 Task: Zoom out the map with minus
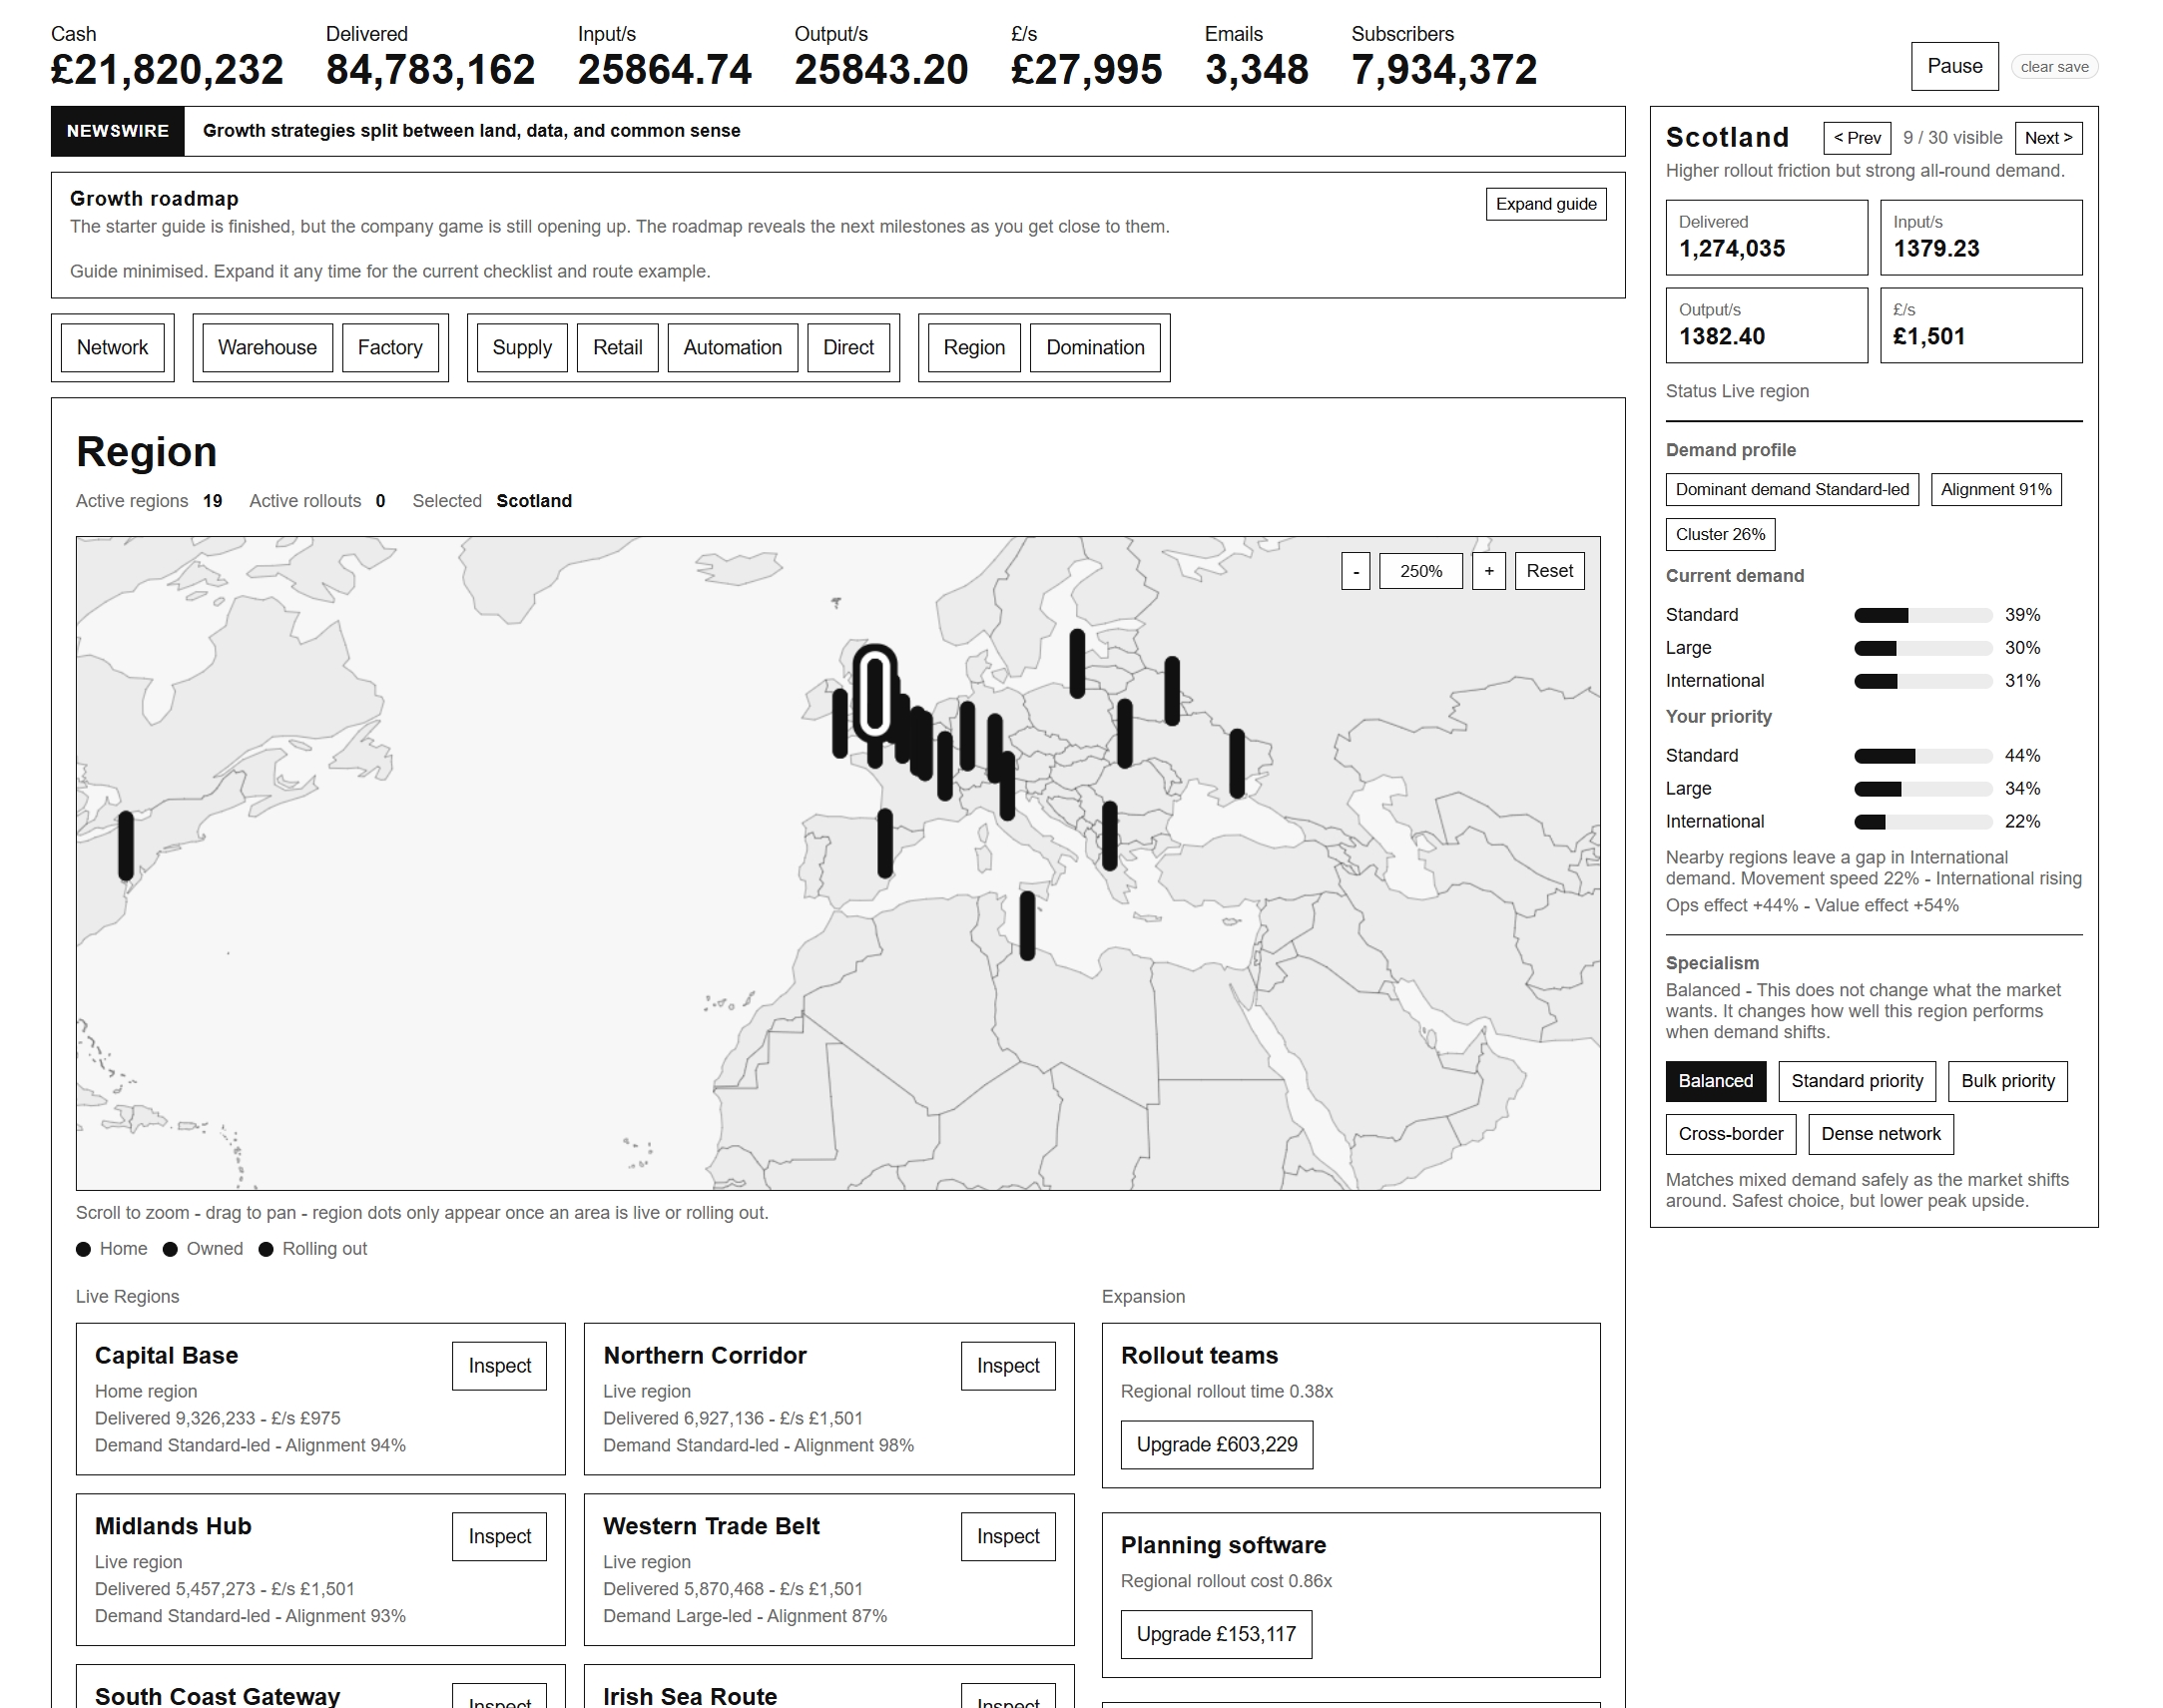(1355, 571)
